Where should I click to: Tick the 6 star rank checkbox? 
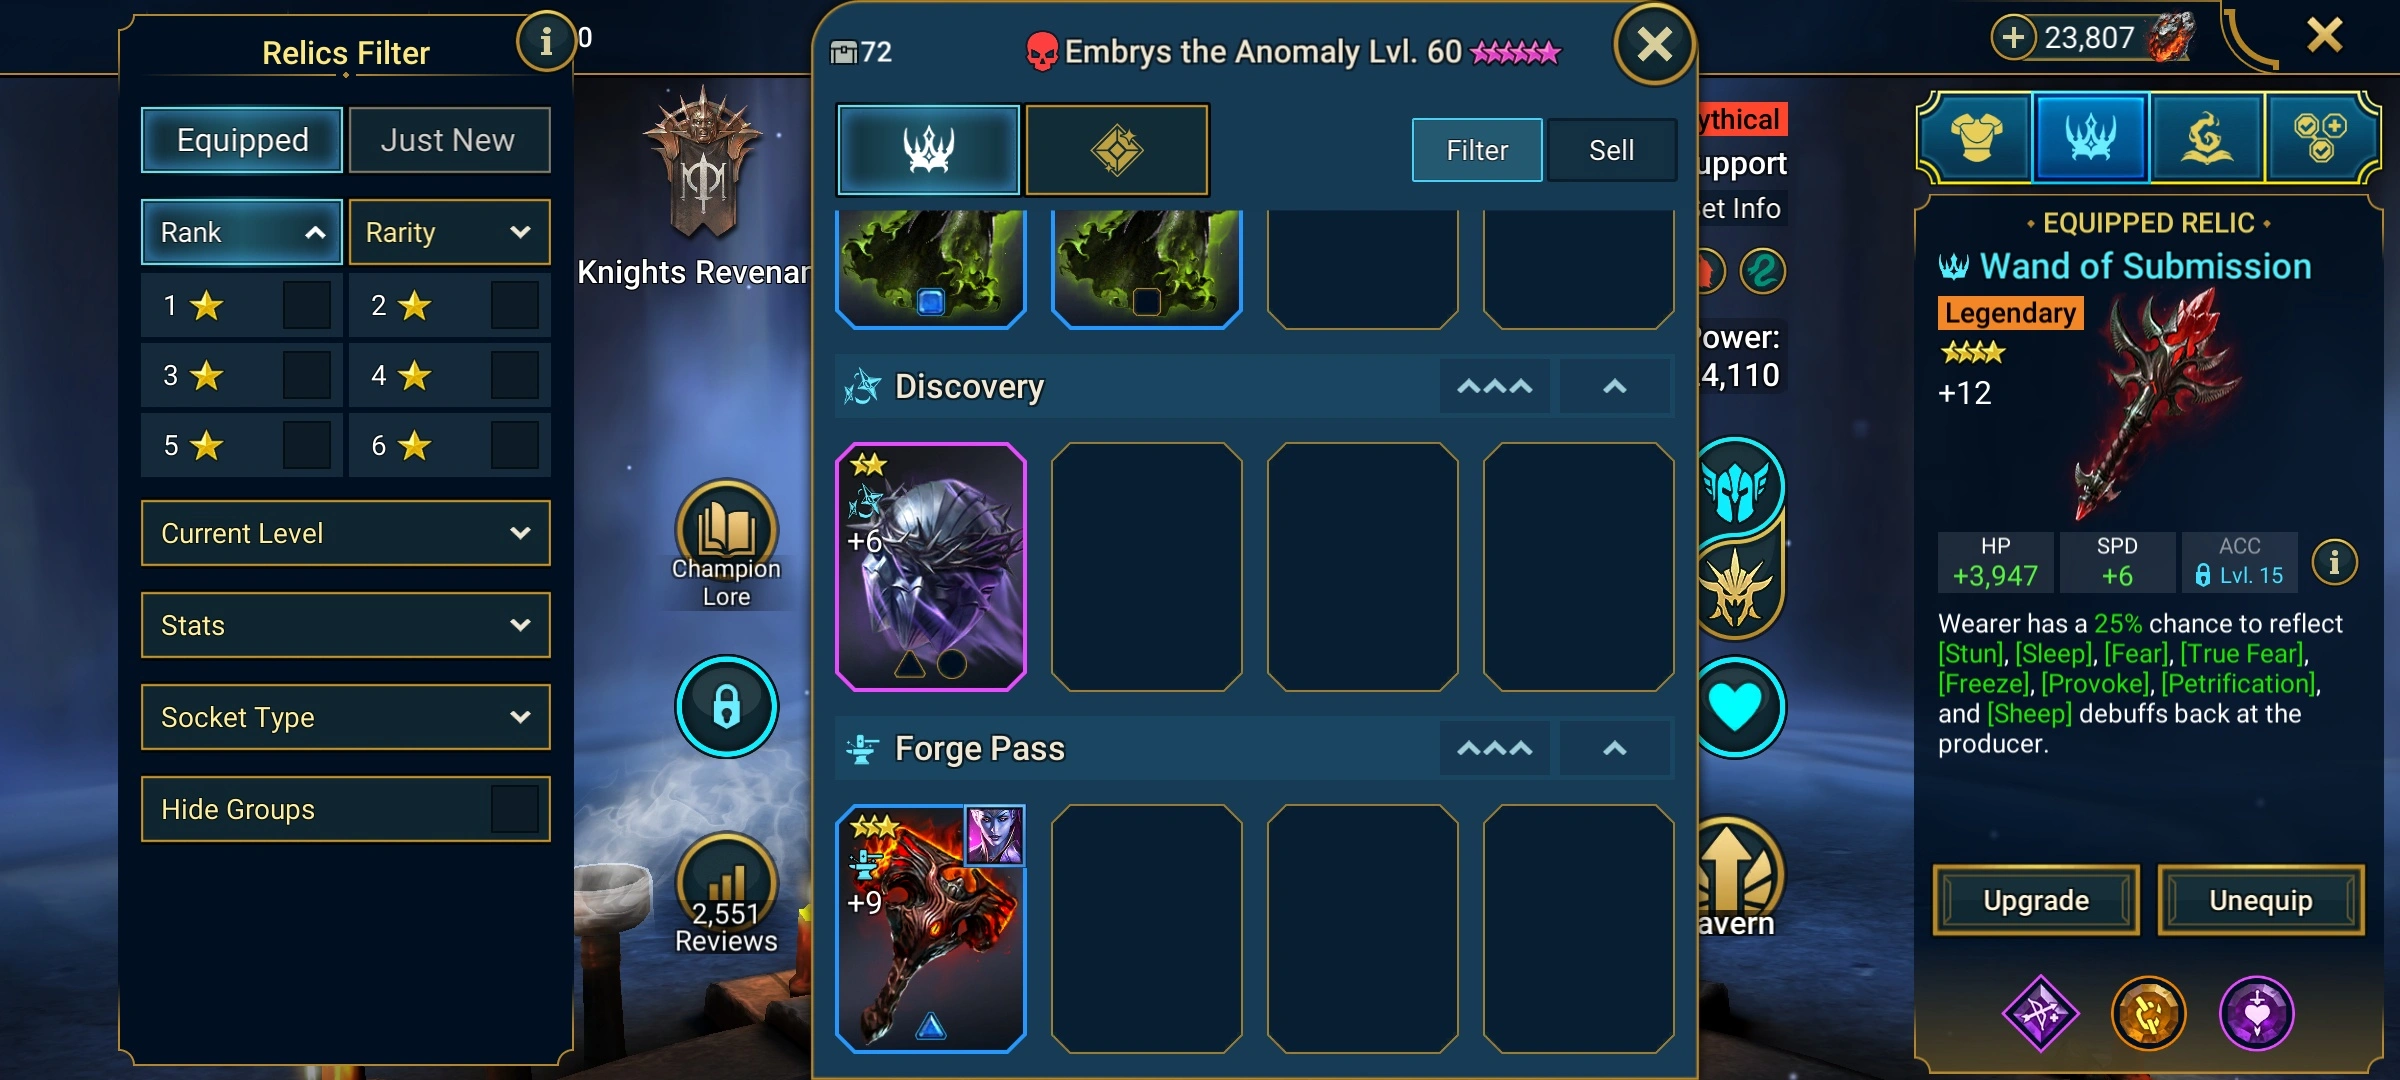click(514, 445)
